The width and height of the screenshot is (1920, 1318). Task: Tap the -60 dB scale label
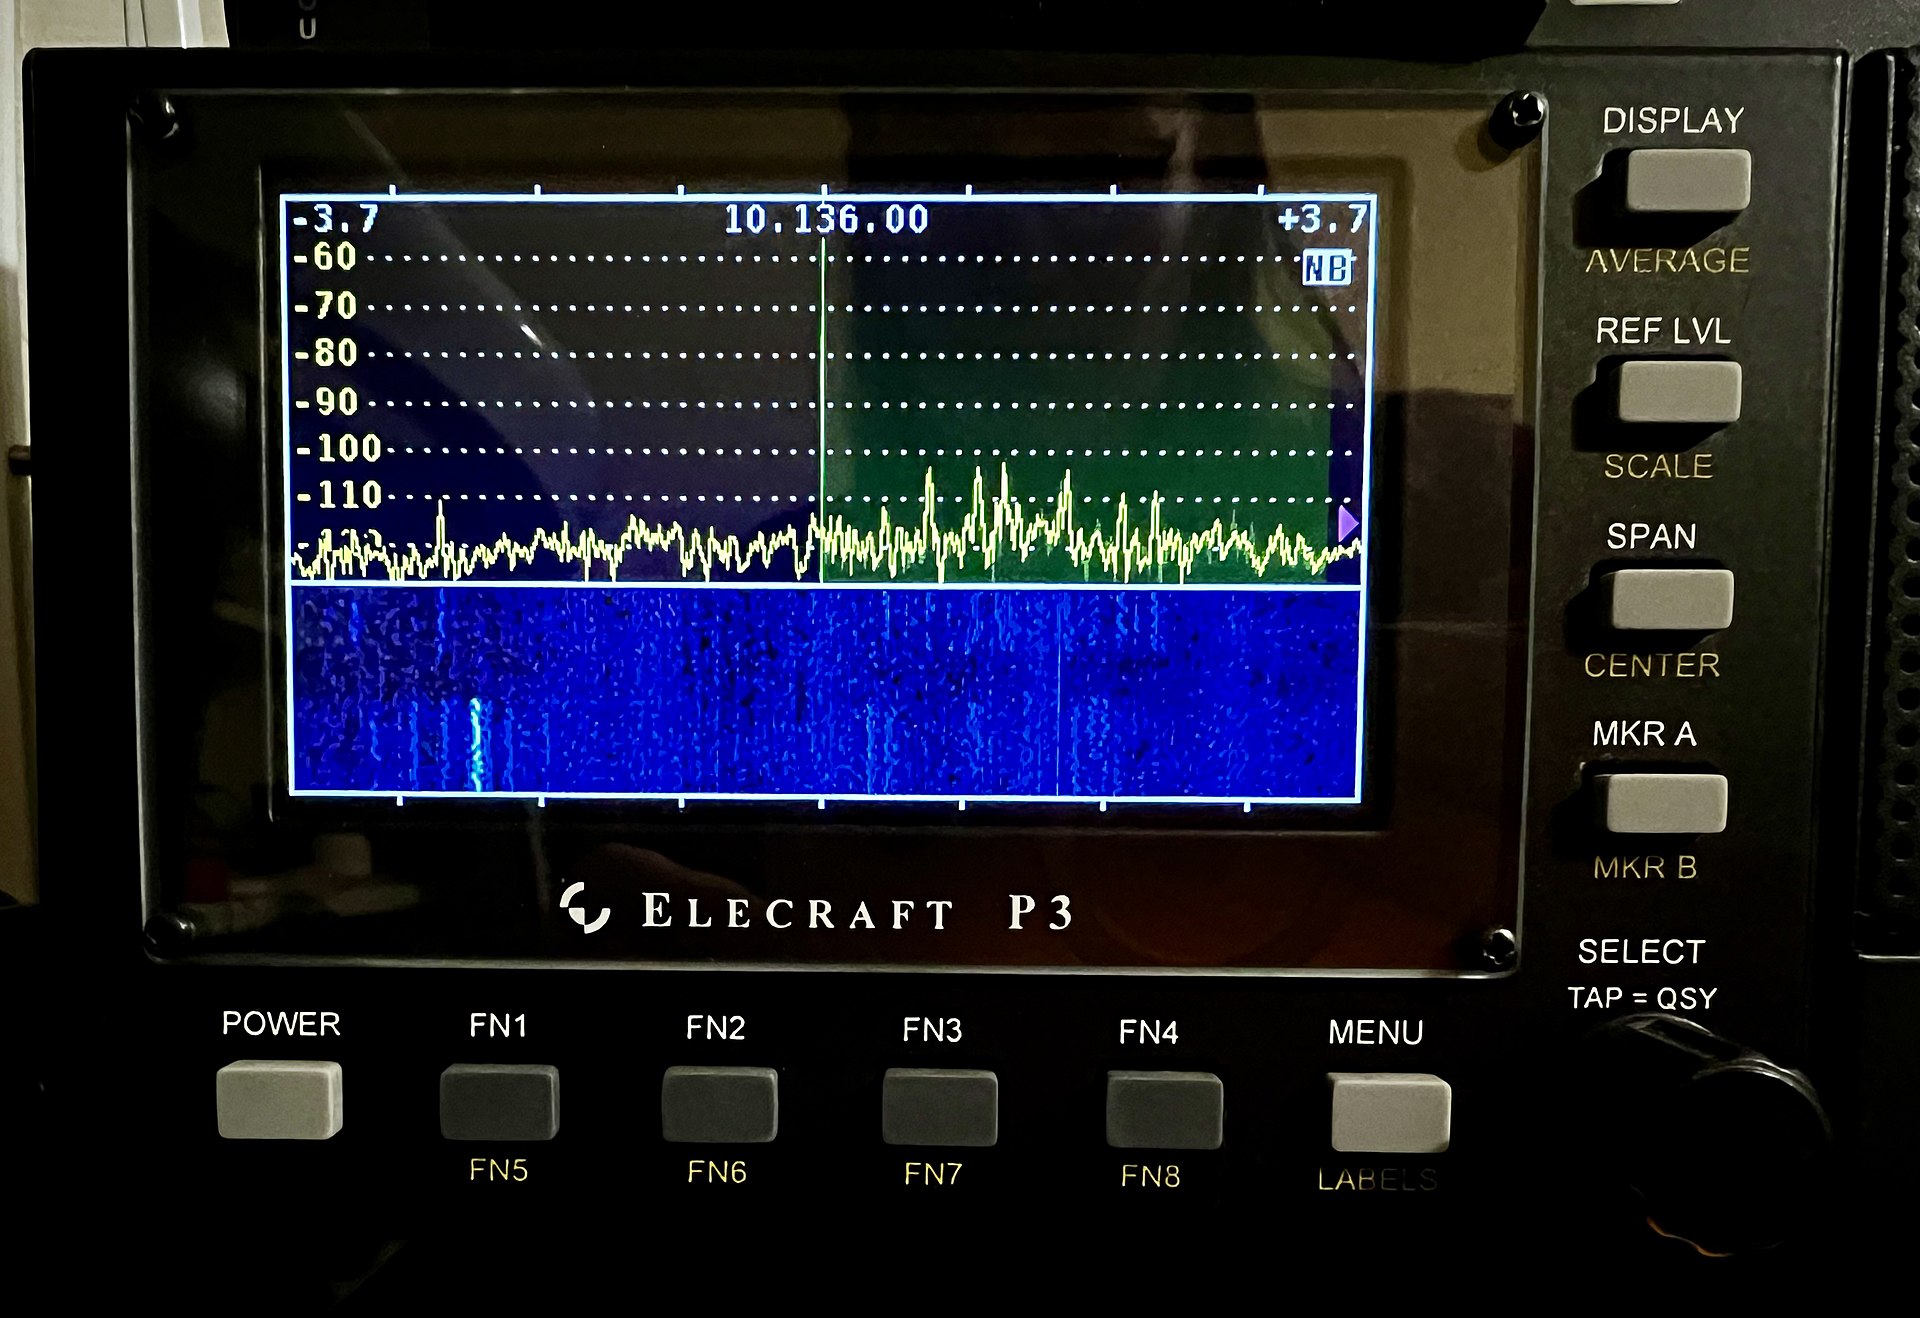[x=325, y=257]
